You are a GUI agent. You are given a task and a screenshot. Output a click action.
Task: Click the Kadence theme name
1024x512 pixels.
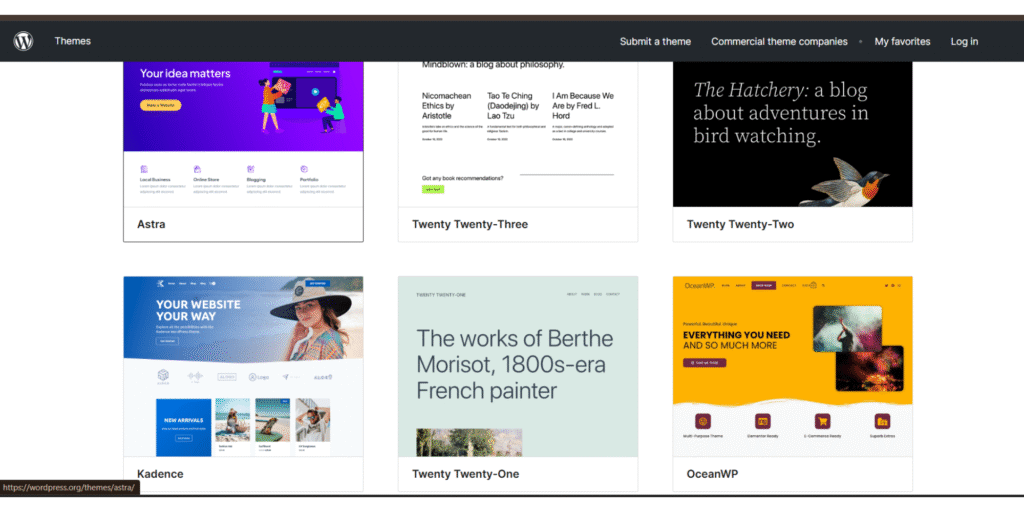[160, 474]
